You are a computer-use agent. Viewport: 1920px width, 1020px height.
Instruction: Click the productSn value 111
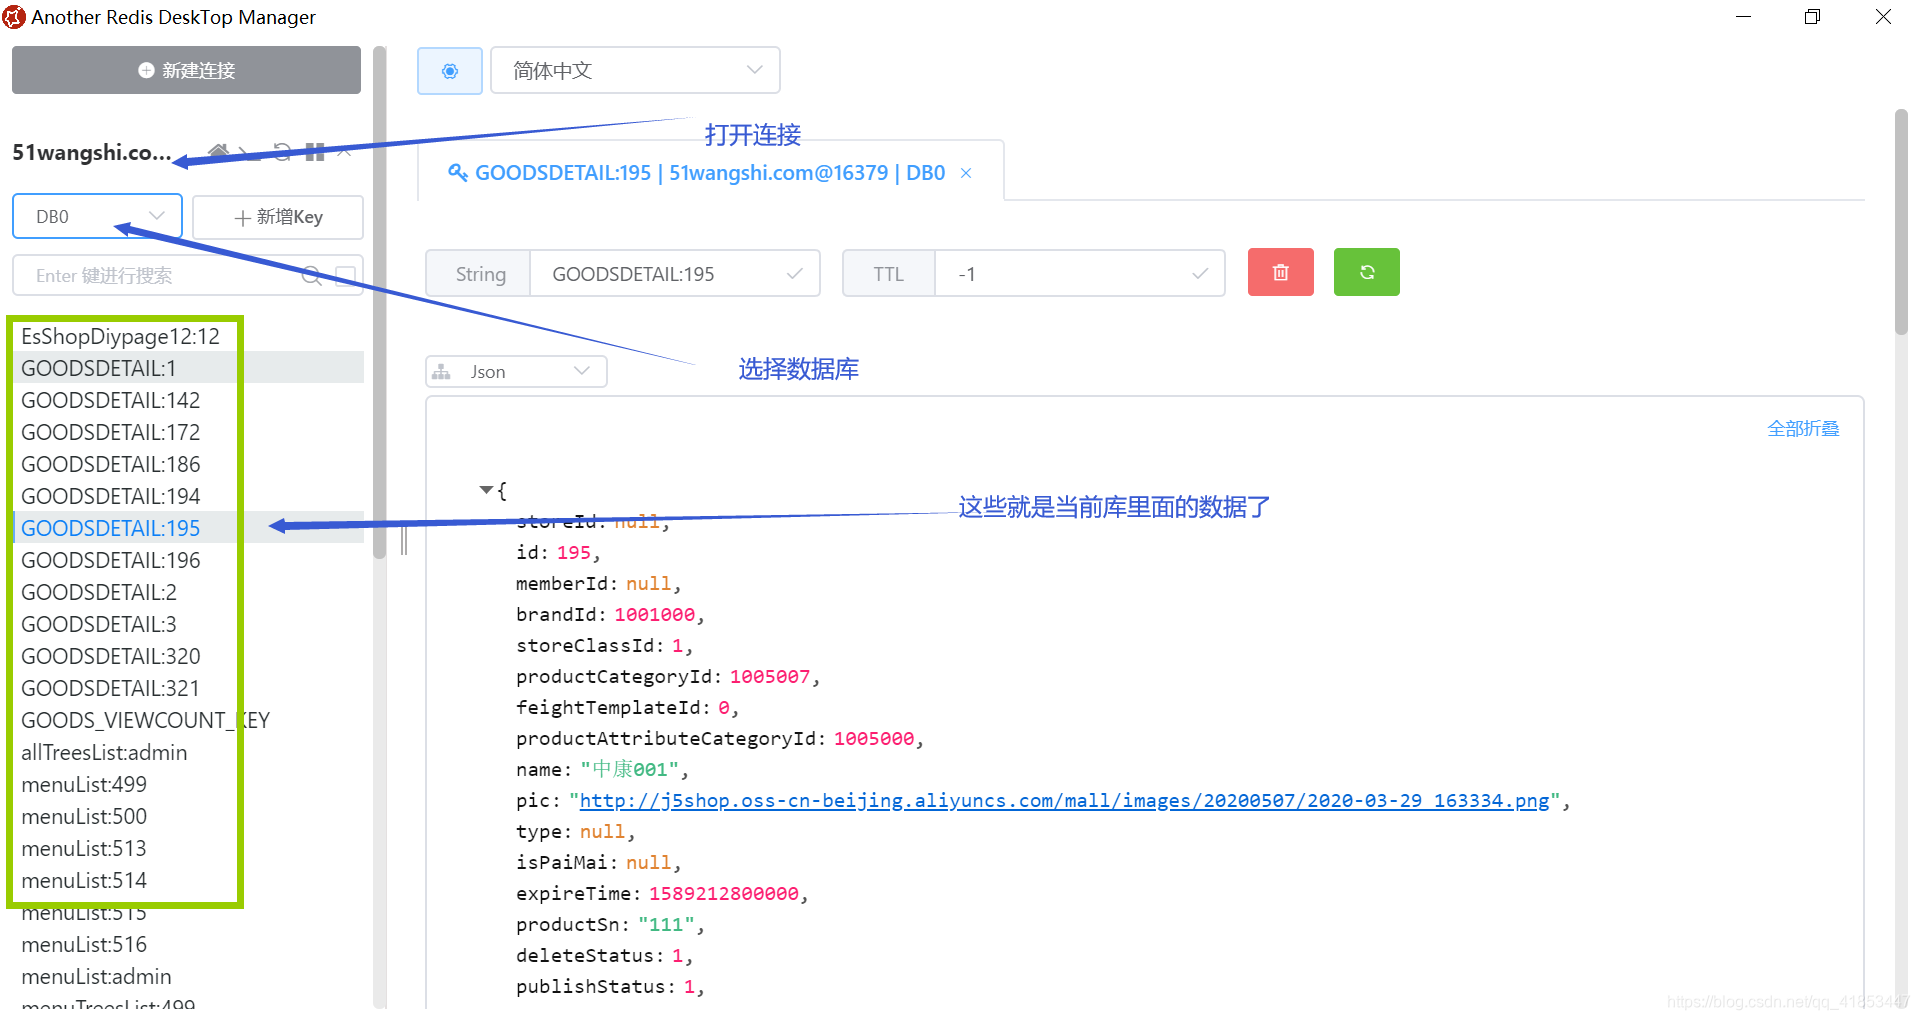(666, 925)
